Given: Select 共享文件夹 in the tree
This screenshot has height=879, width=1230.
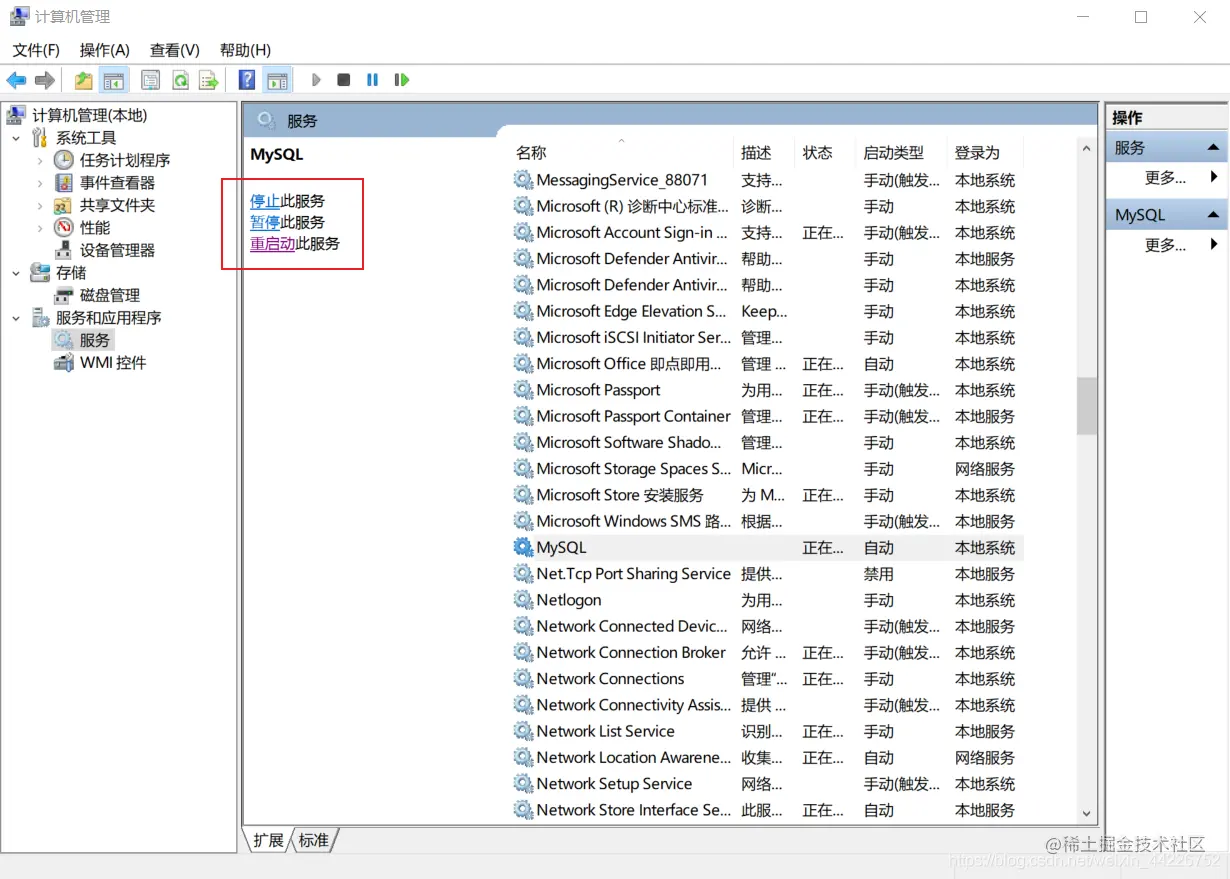Looking at the screenshot, I should click(x=117, y=205).
